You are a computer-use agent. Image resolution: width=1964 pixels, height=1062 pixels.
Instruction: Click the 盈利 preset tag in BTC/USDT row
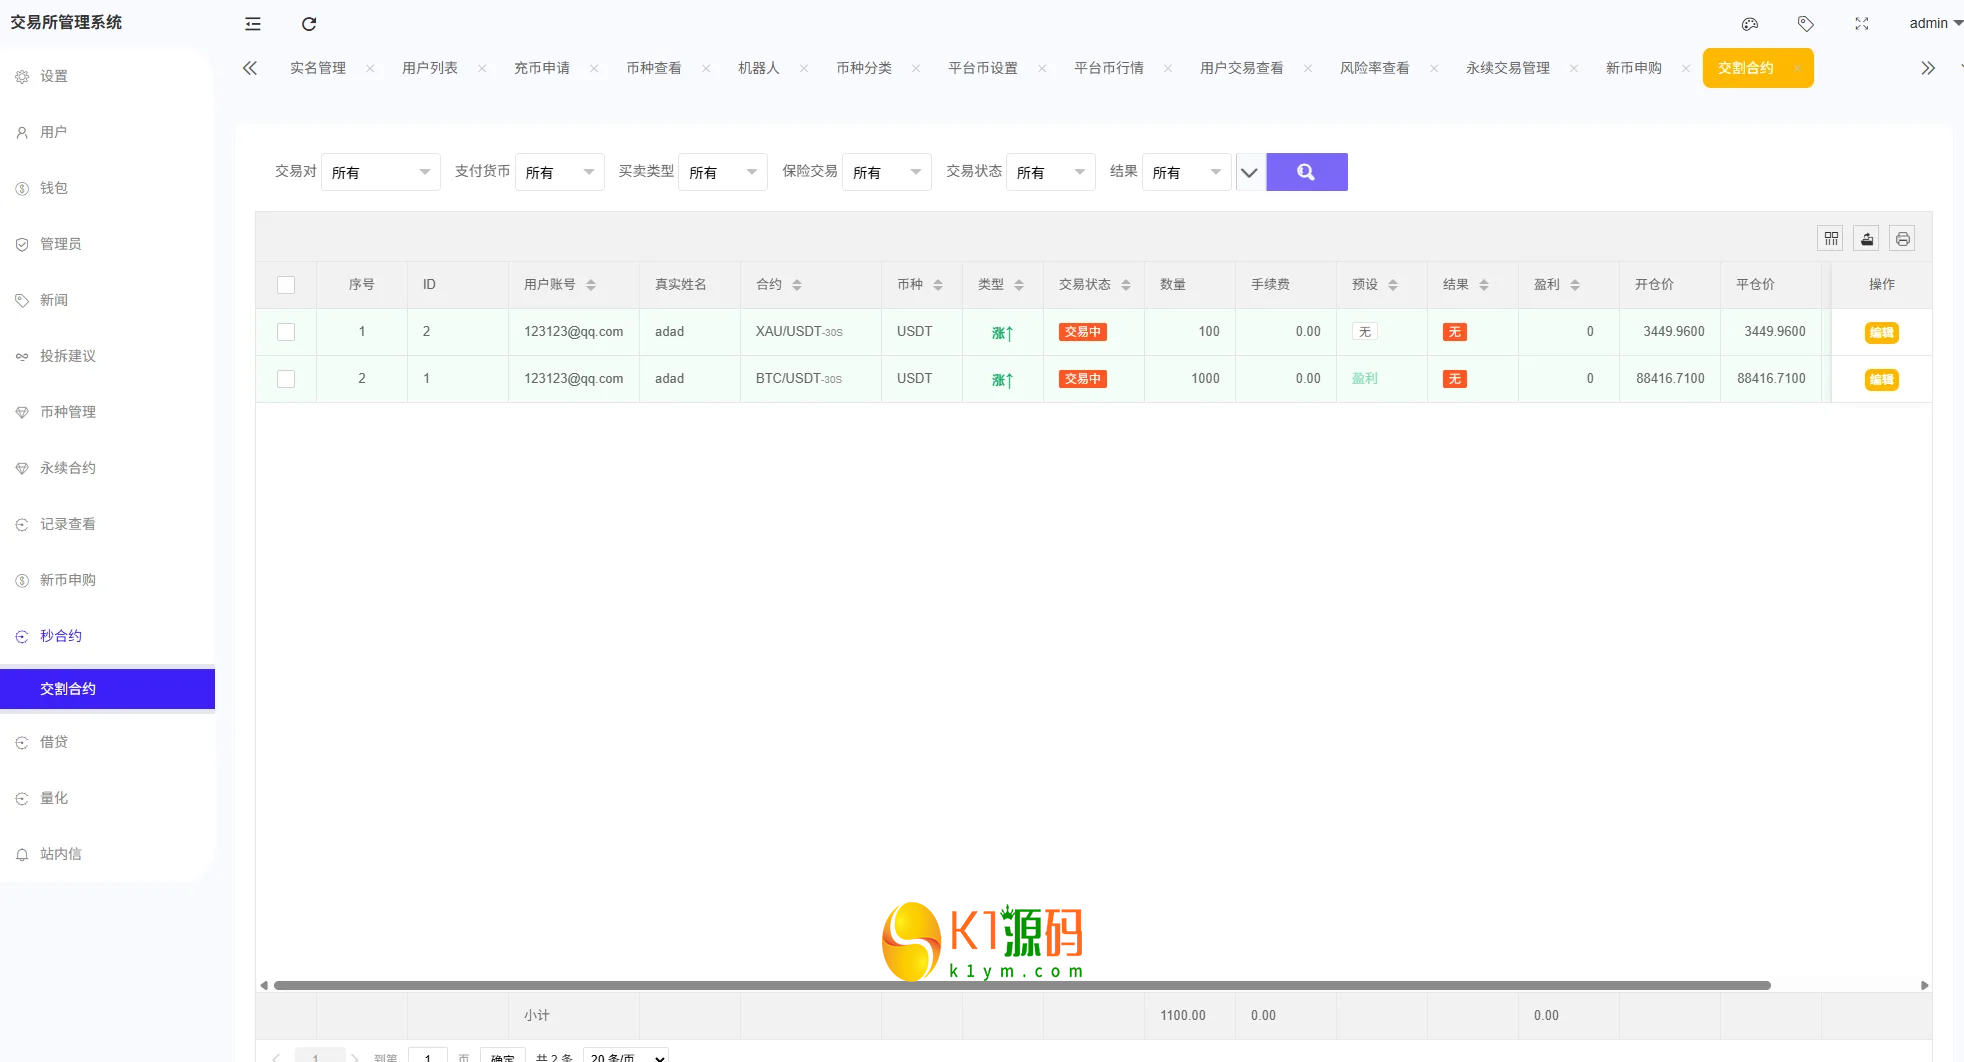(x=1365, y=379)
